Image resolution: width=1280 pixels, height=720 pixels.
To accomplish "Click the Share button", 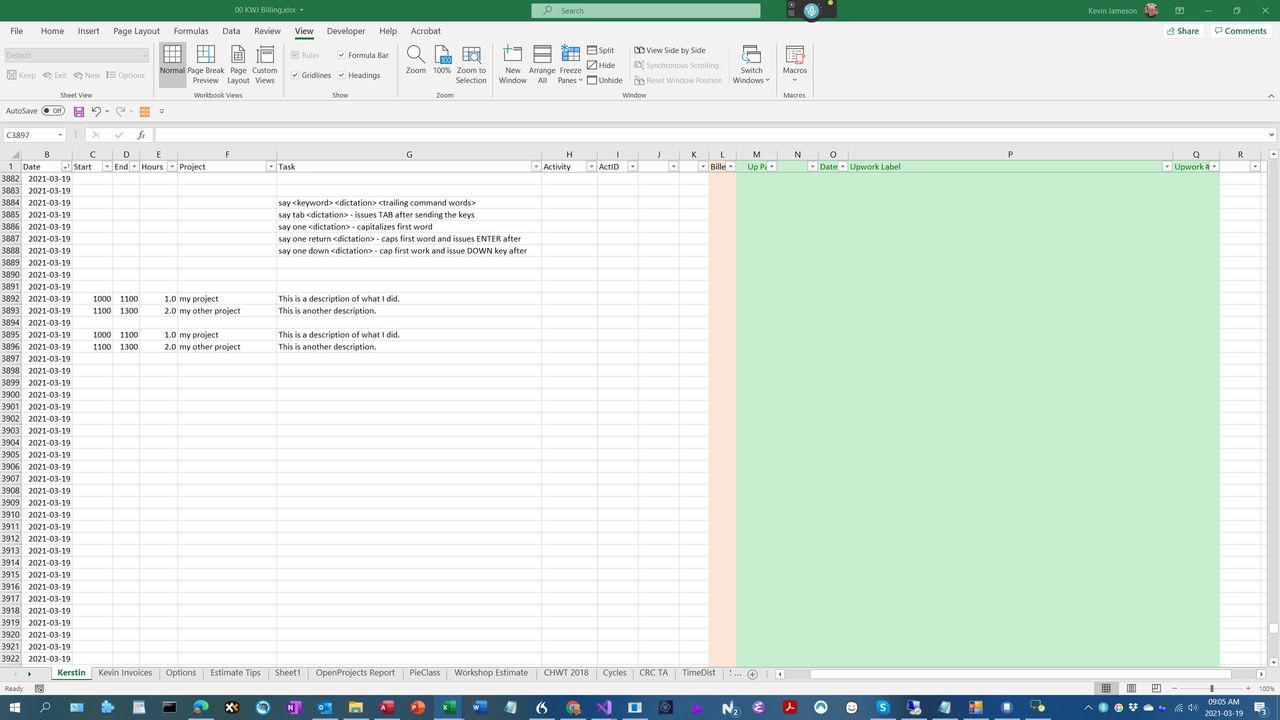I will [x=1182, y=31].
